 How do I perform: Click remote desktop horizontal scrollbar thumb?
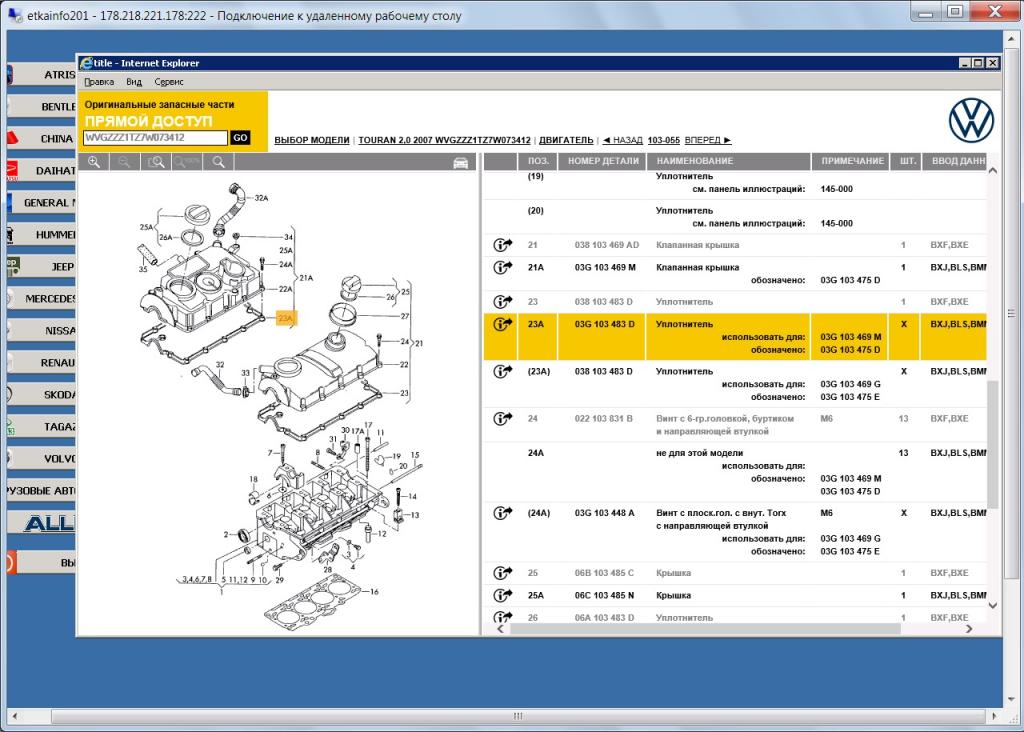pos(518,716)
